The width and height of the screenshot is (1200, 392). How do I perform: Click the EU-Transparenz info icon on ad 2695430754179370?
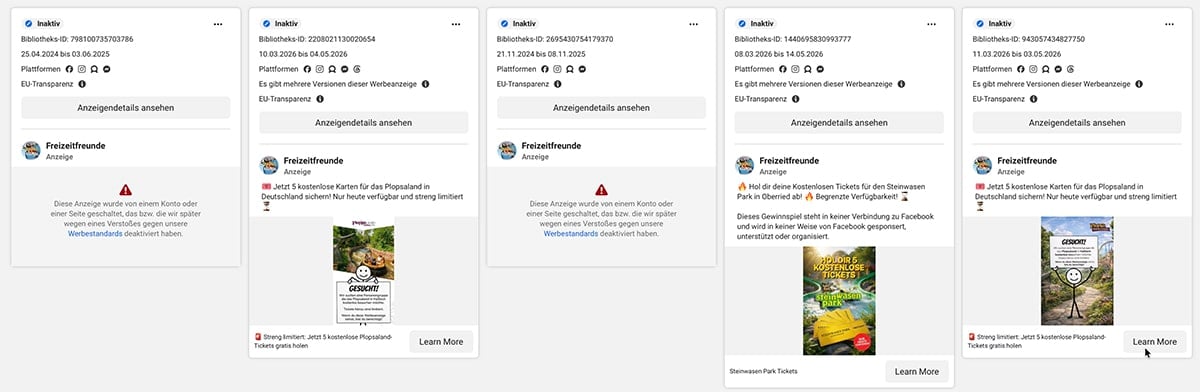(557, 84)
